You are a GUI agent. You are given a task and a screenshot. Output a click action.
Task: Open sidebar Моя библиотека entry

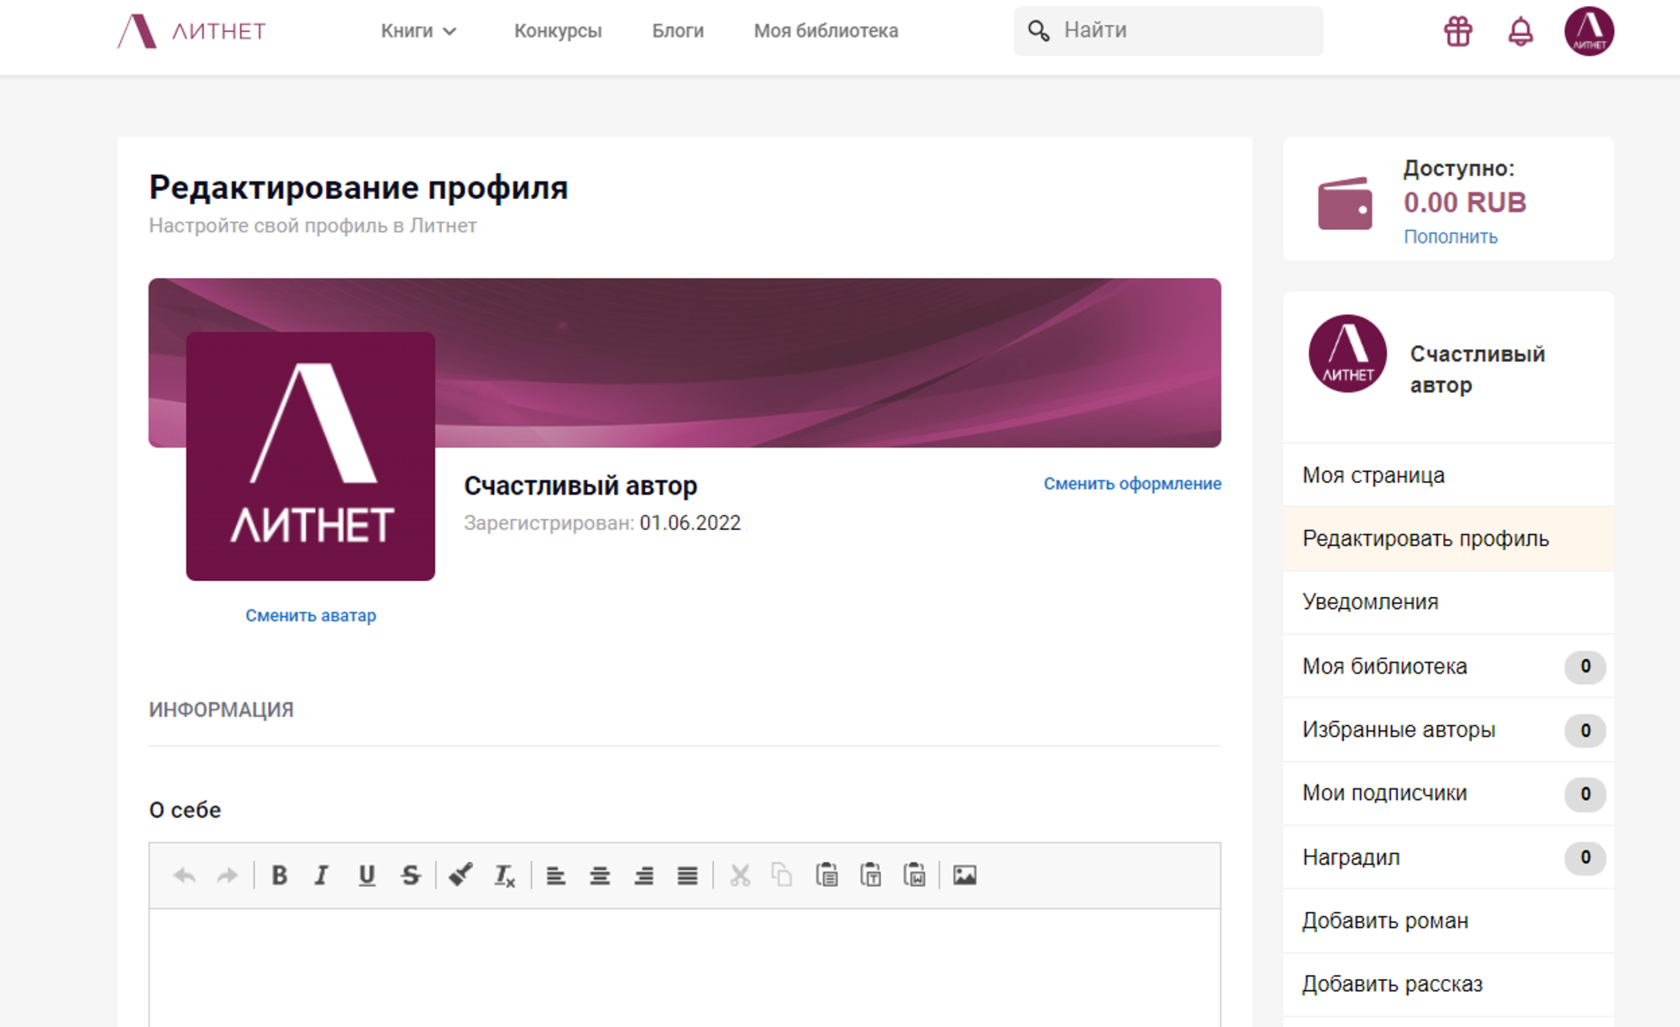point(1448,666)
